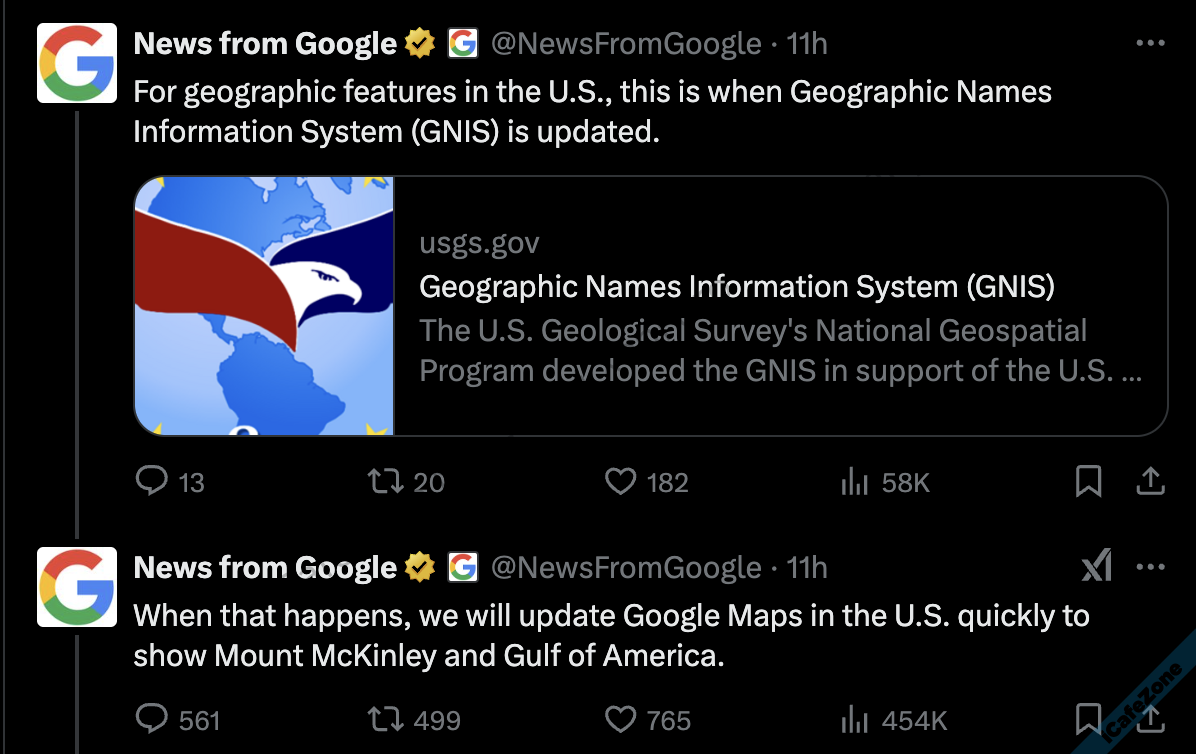View analytics showing 454K views

tap(855, 719)
